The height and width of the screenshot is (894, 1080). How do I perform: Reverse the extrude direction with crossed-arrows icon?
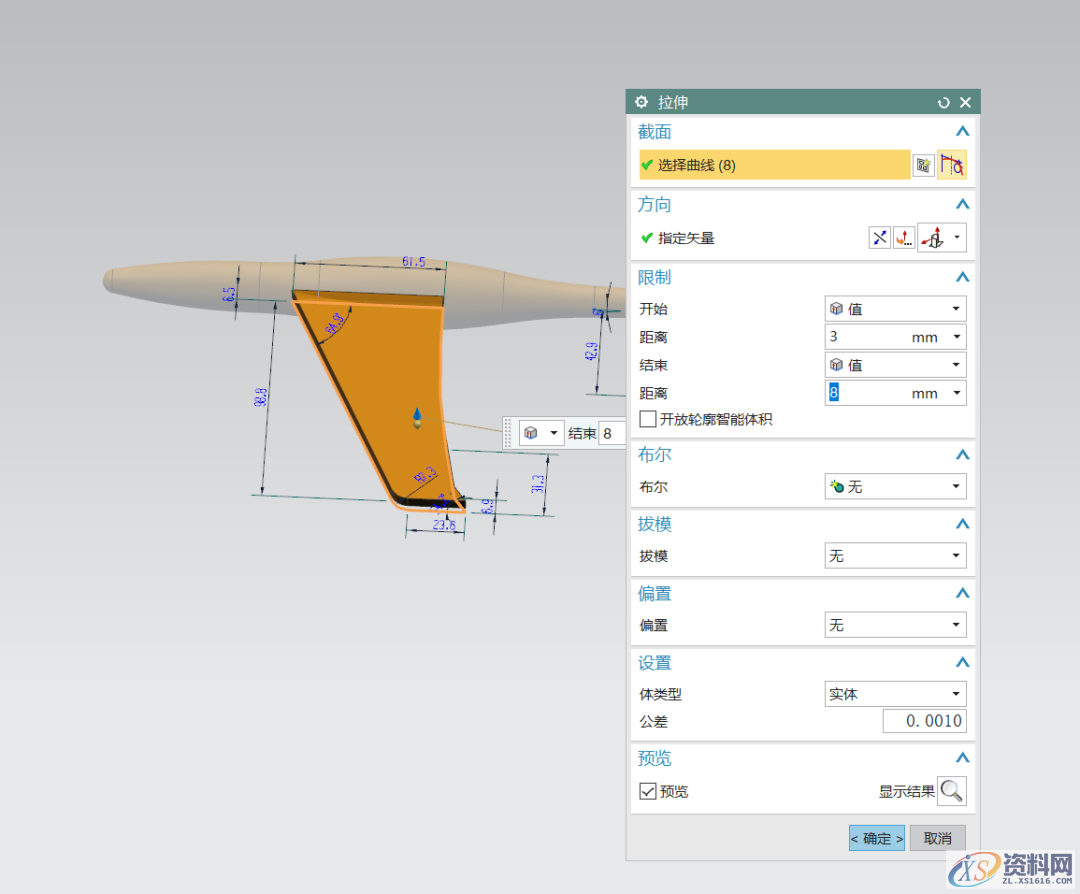pos(879,237)
